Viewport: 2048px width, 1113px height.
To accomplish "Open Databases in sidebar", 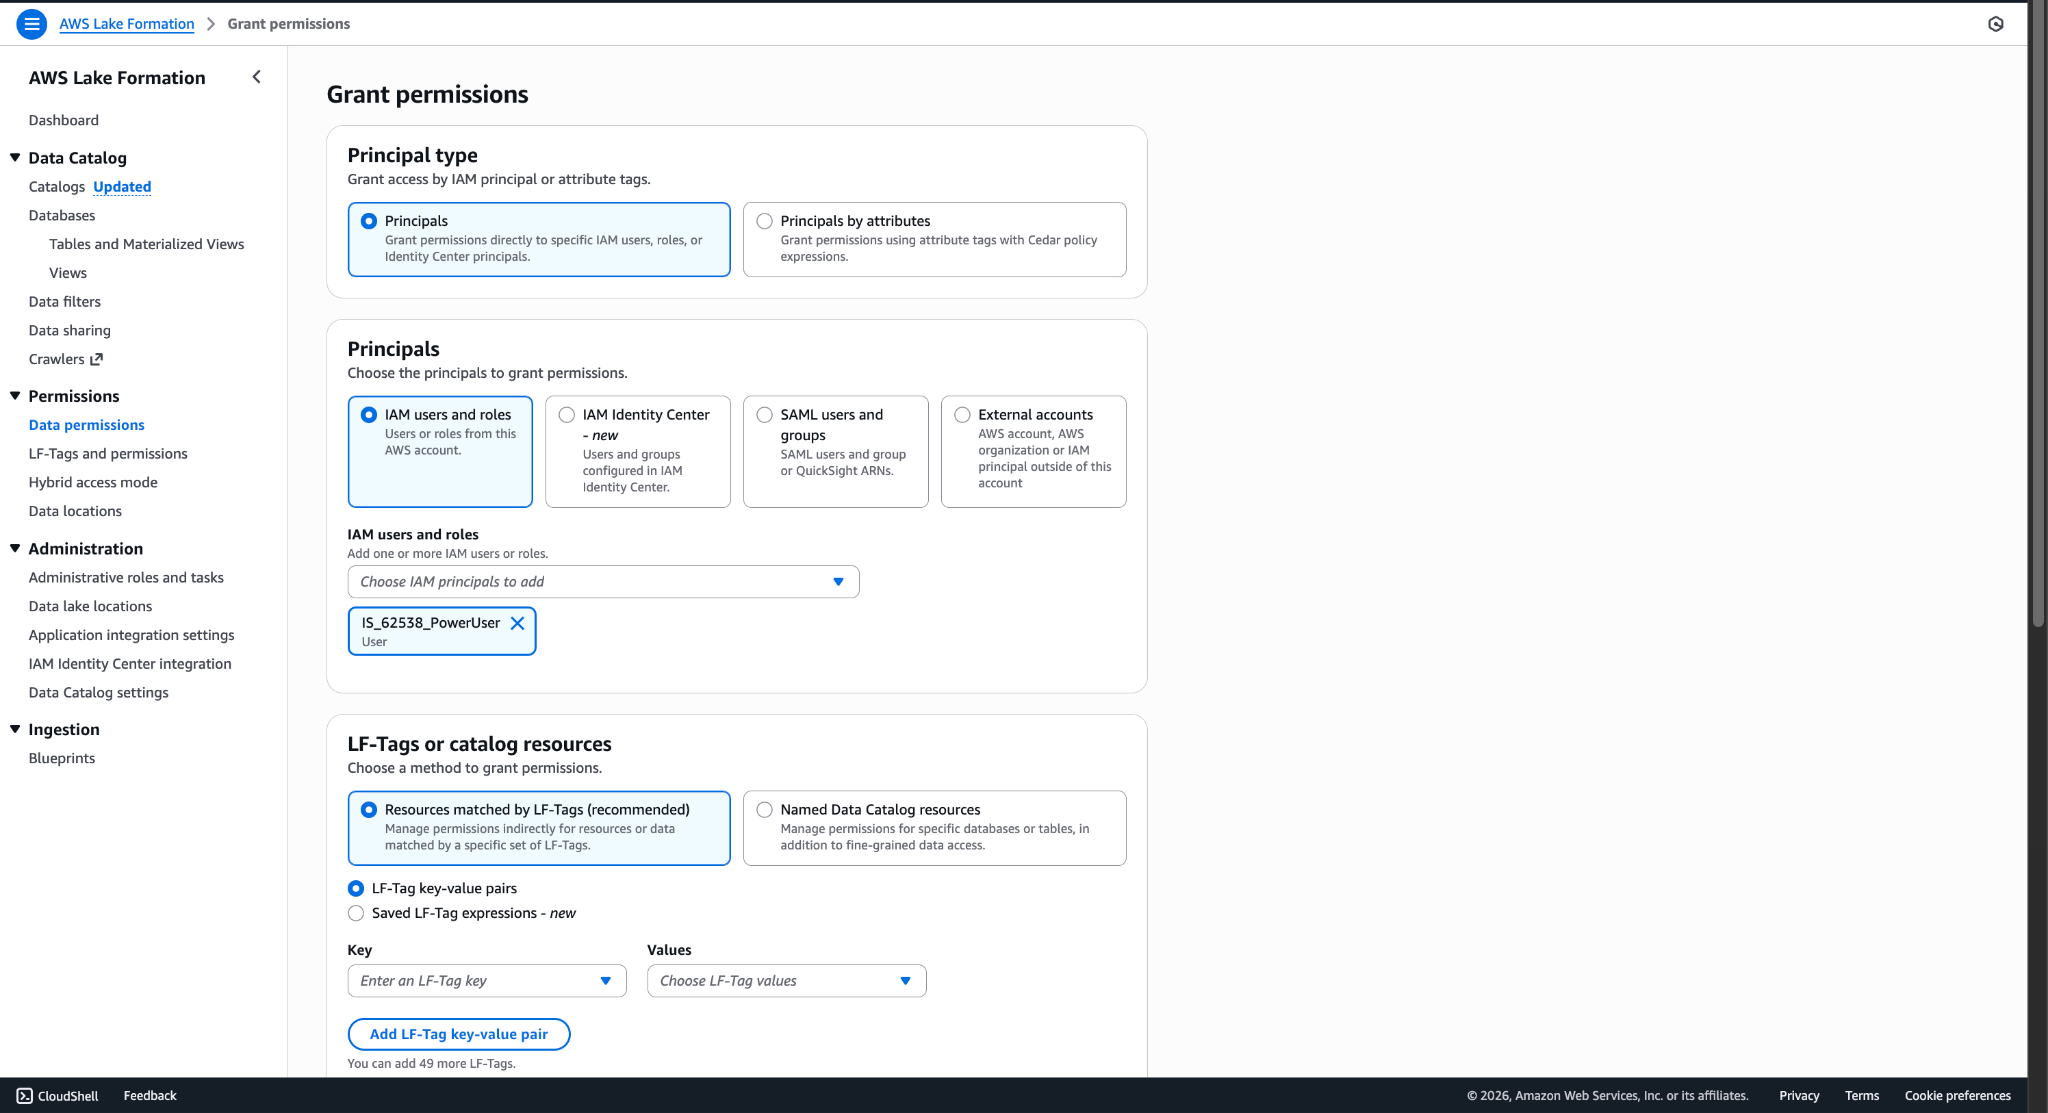I will 62,216.
